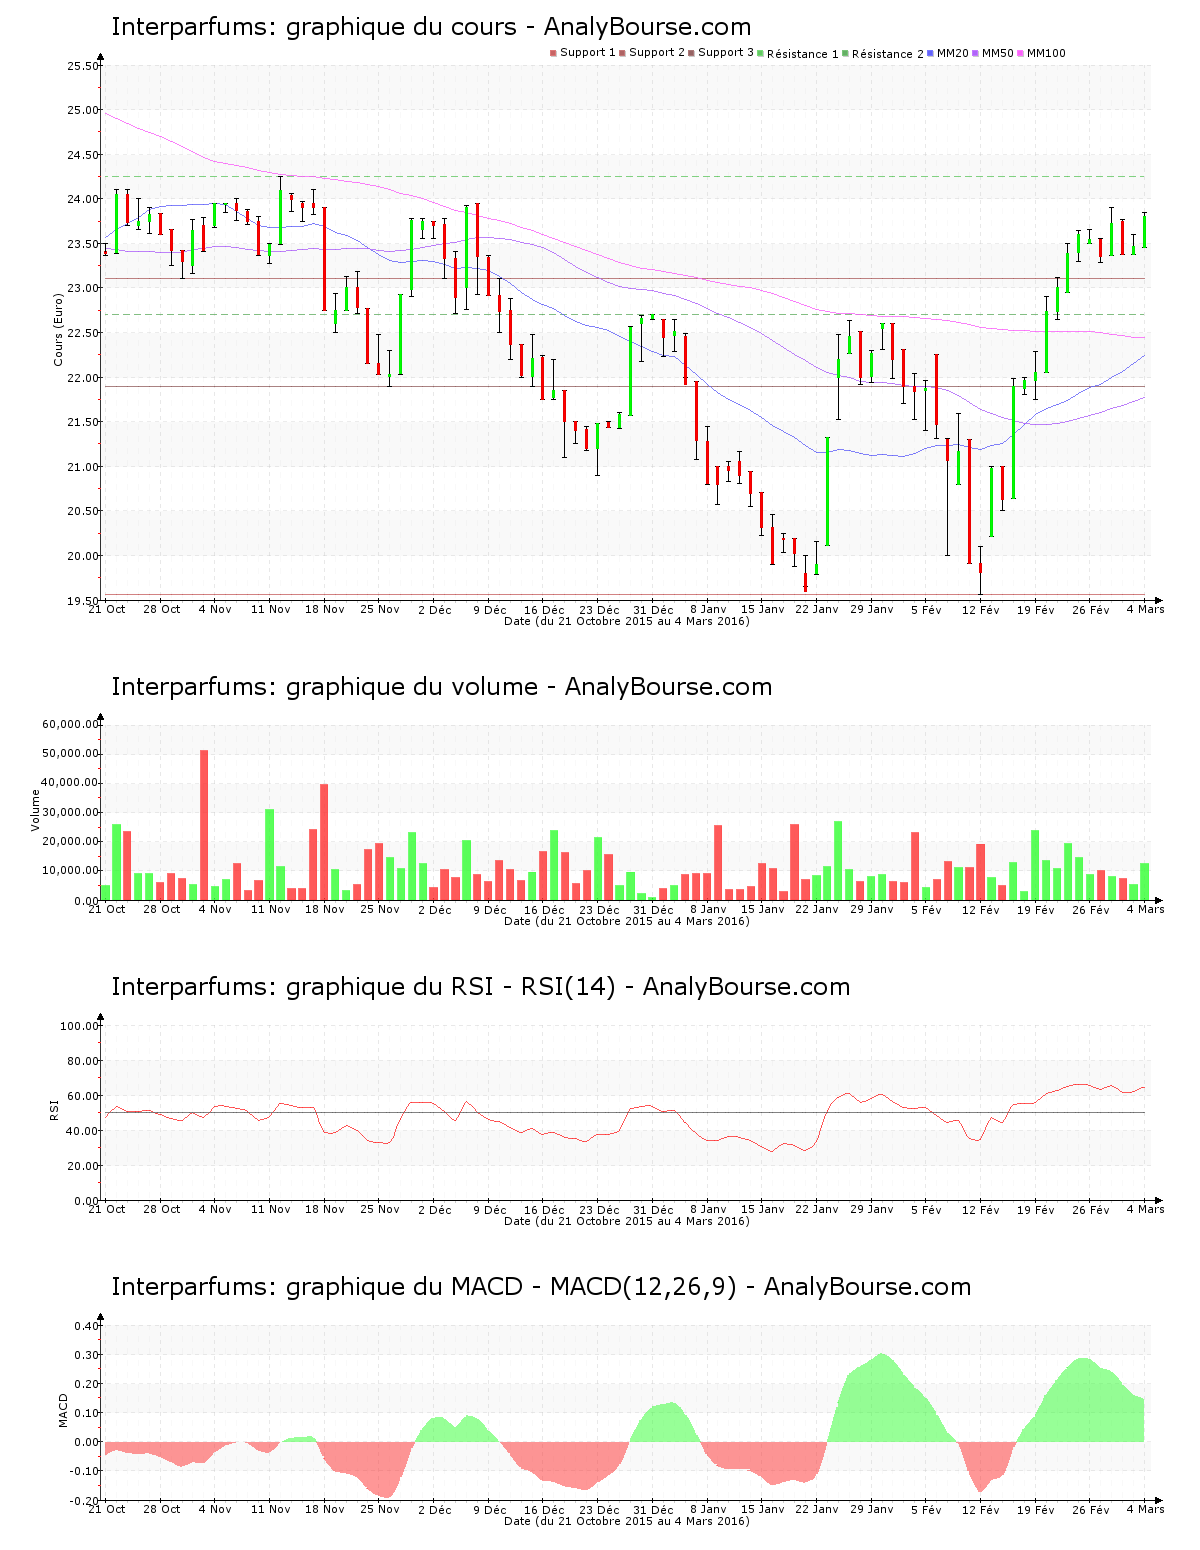This screenshot has height=1550, width=1200.
Task: Click the date range caption under MACD chart
Action: [627, 1521]
